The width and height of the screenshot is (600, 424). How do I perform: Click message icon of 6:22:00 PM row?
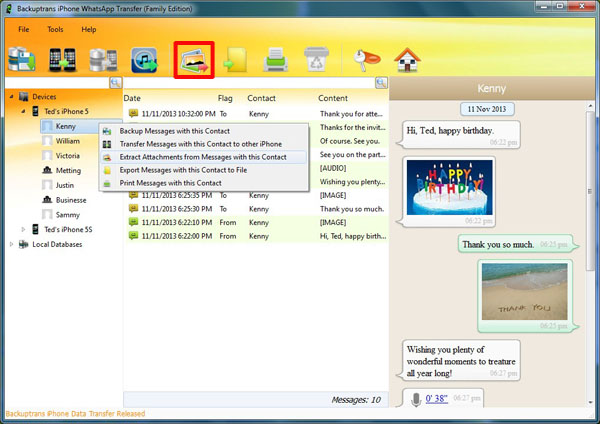pos(133,236)
